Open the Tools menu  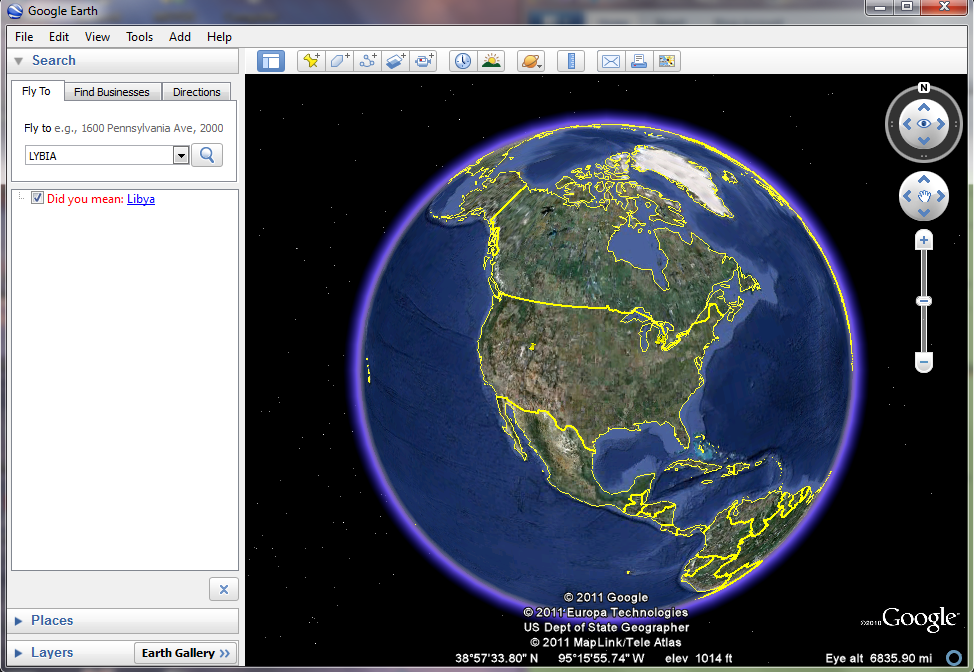click(139, 37)
